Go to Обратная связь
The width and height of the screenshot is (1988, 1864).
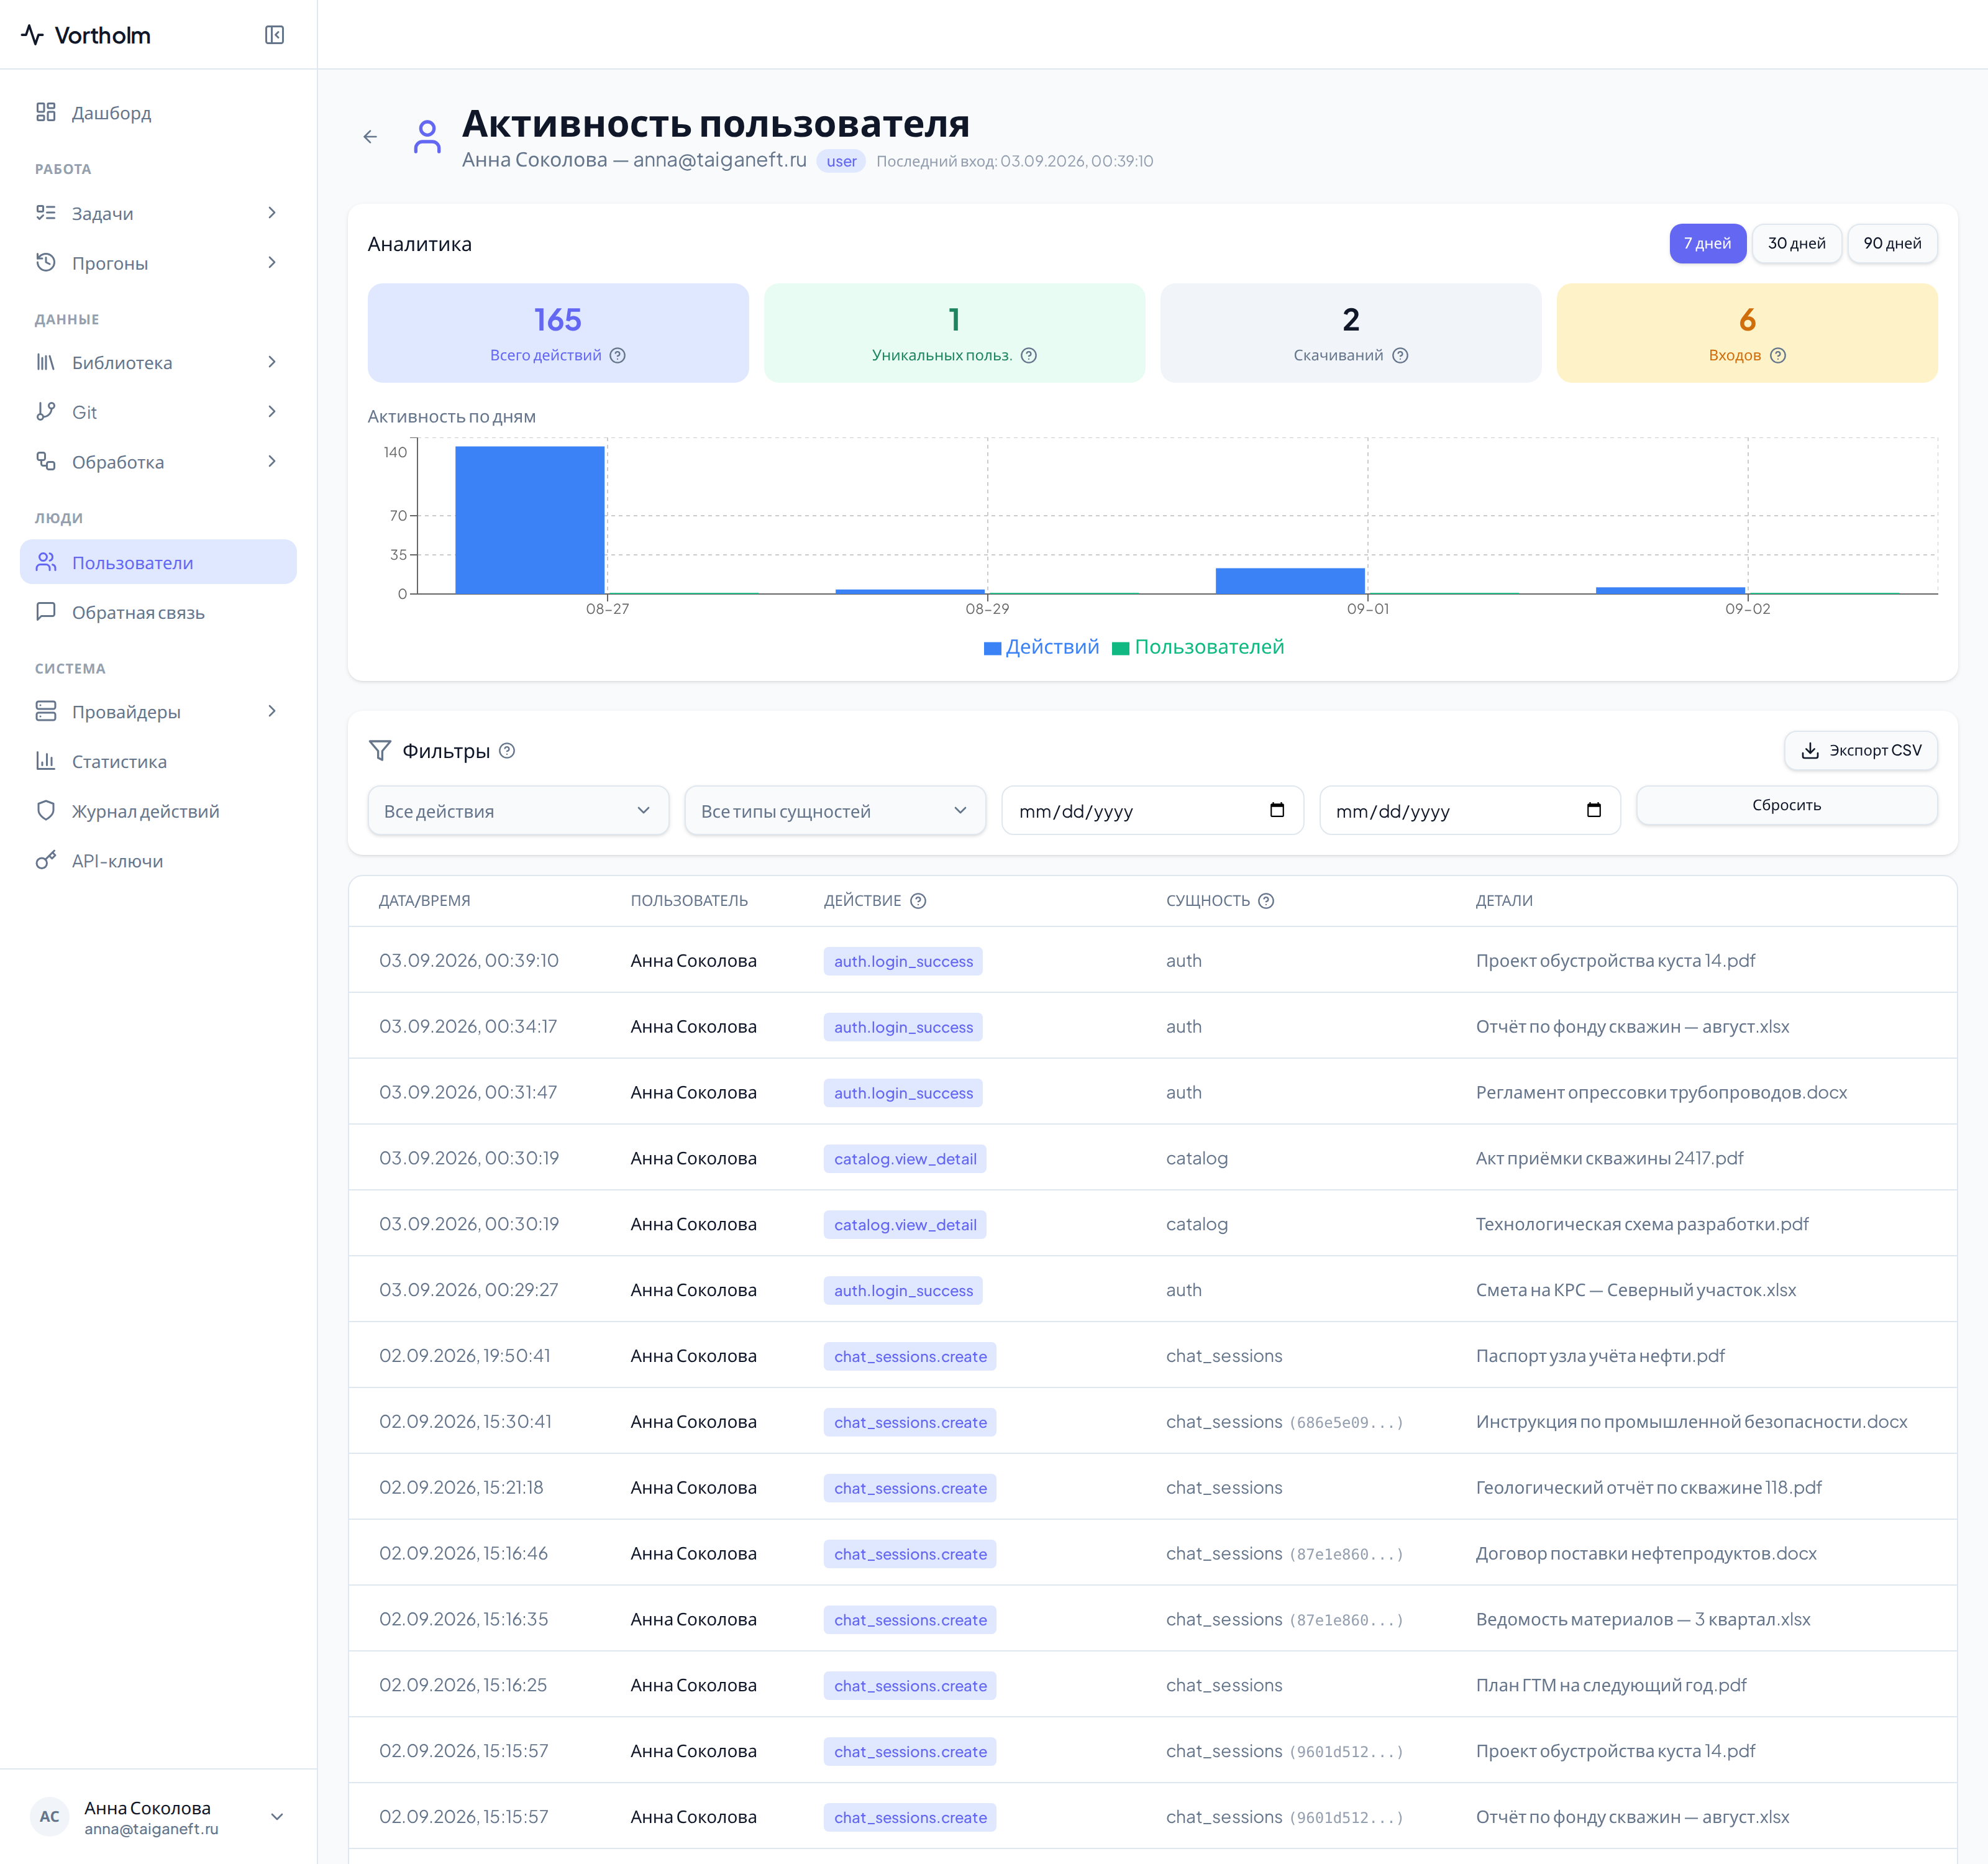click(x=158, y=612)
